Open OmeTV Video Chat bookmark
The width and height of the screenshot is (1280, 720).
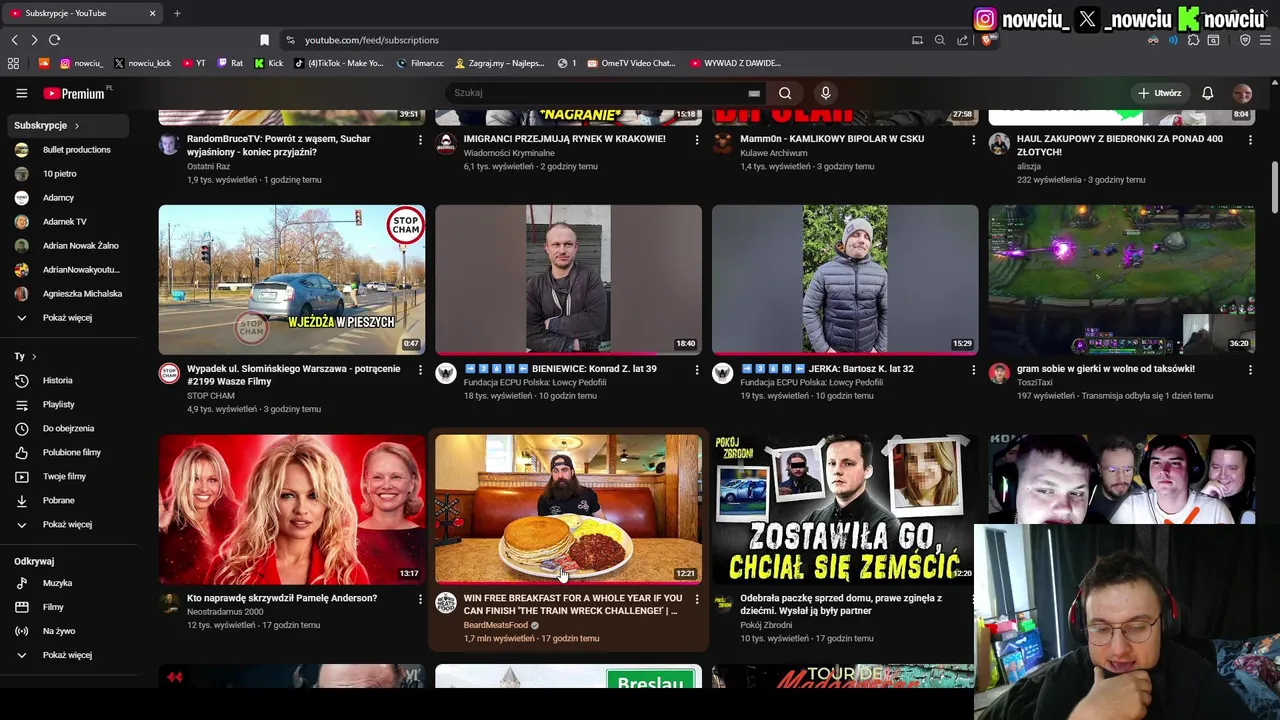click(631, 63)
